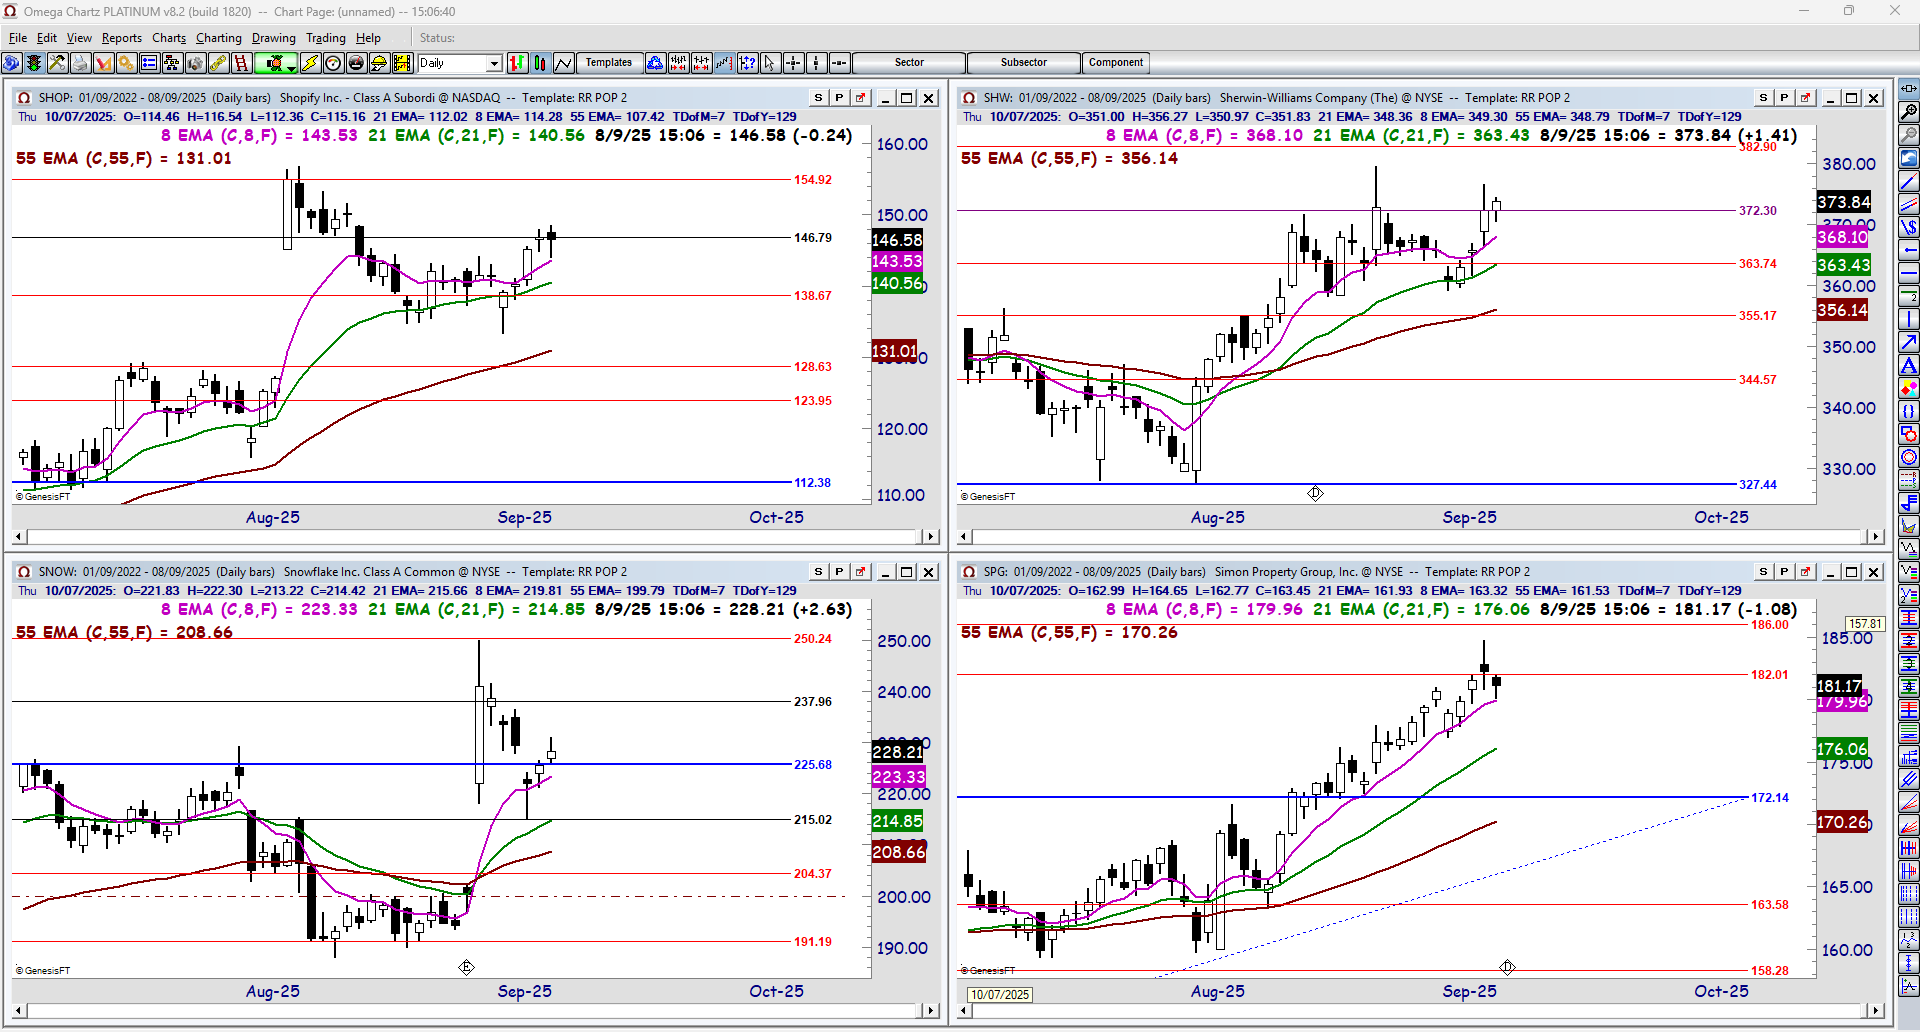Click the red export icon on SHW chart
Screen dimensions: 1920x1032
pos(1805,98)
